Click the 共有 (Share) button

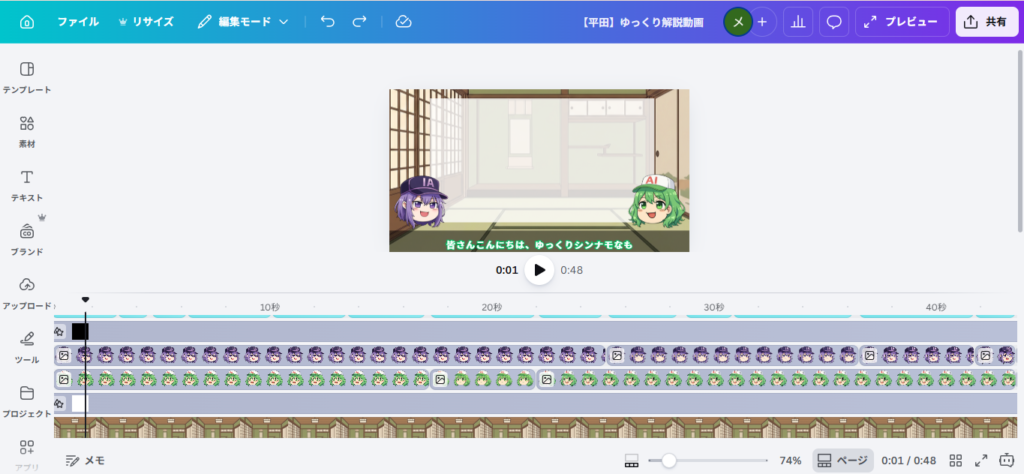[x=986, y=21]
